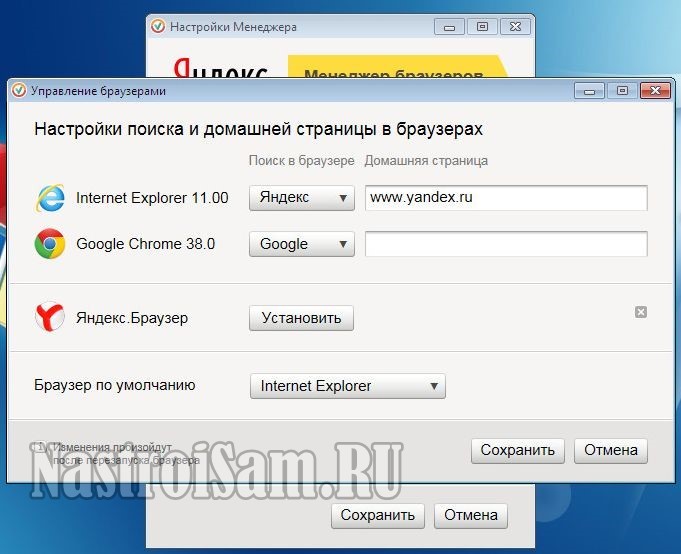Screen dimensions: 681x554
Task: Click the Internet Explorer browser icon
Action: (50, 198)
